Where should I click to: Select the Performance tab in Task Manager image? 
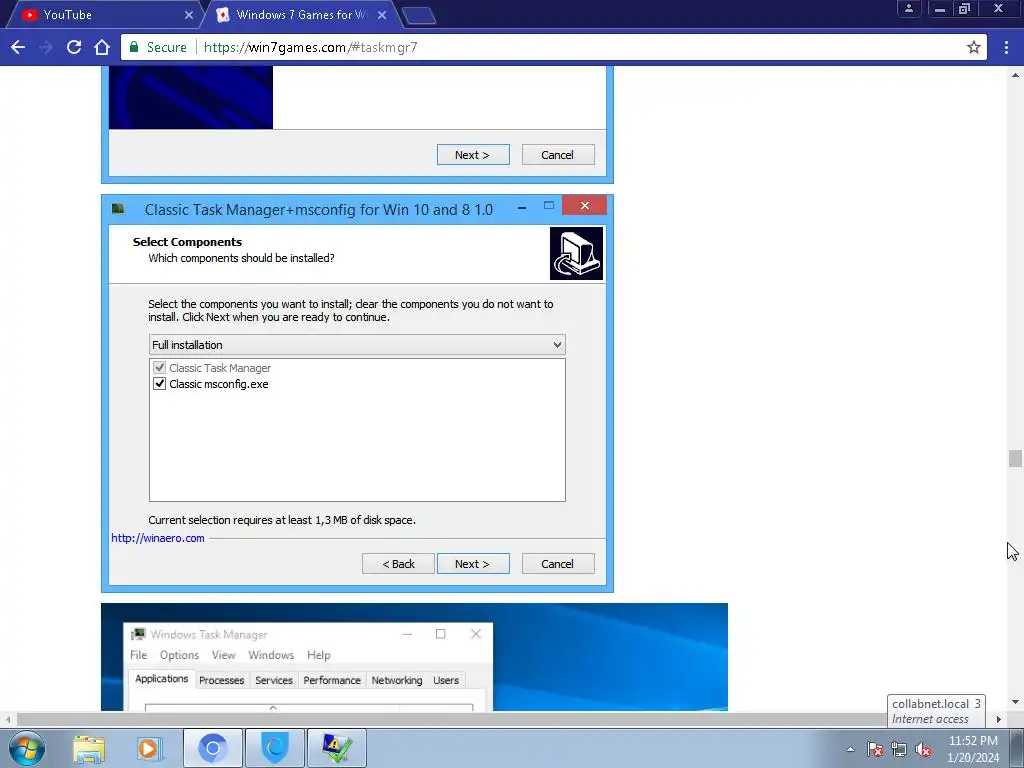pyautogui.click(x=332, y=680)
